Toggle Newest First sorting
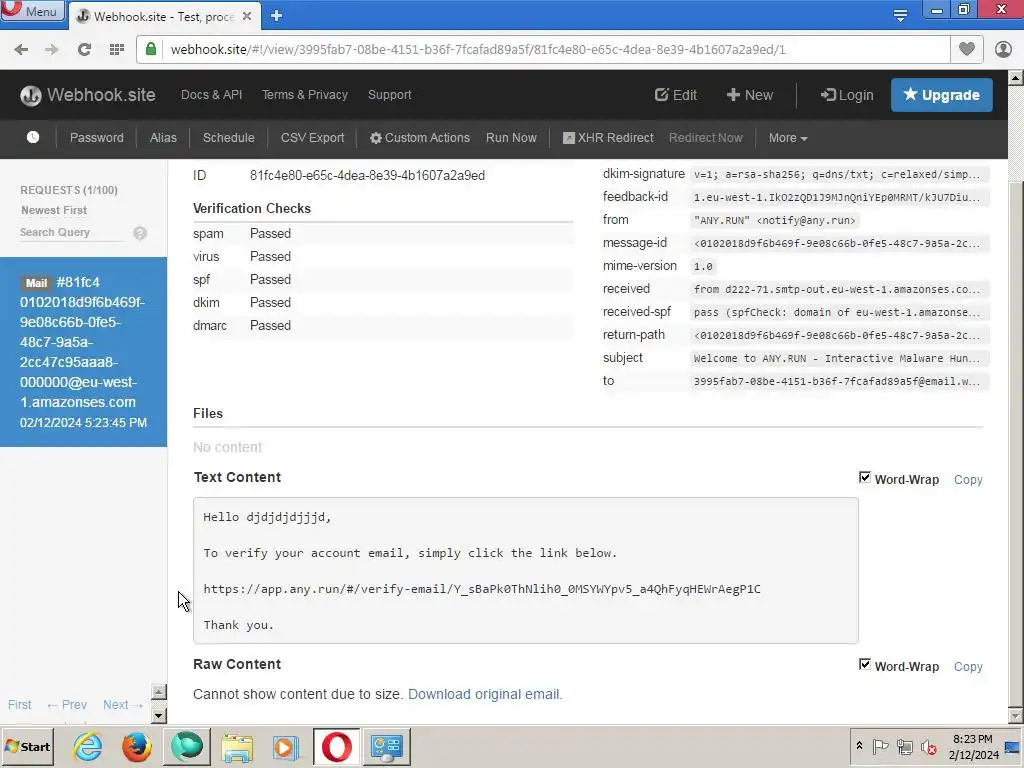1024x768 pixels. (x=54, y=210)
